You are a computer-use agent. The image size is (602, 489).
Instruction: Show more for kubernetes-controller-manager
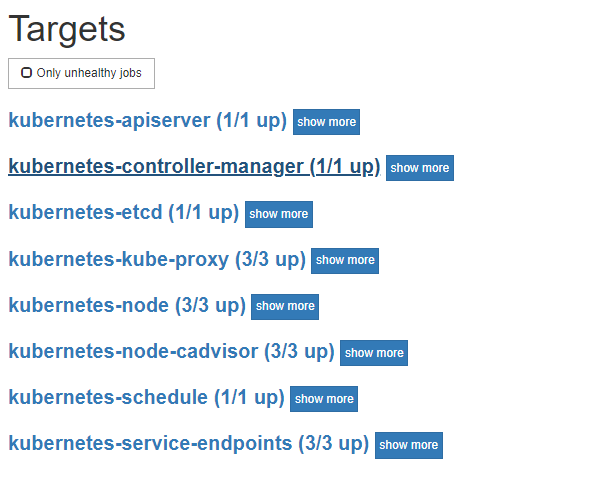pyautogui.click(x=420, y=168)
